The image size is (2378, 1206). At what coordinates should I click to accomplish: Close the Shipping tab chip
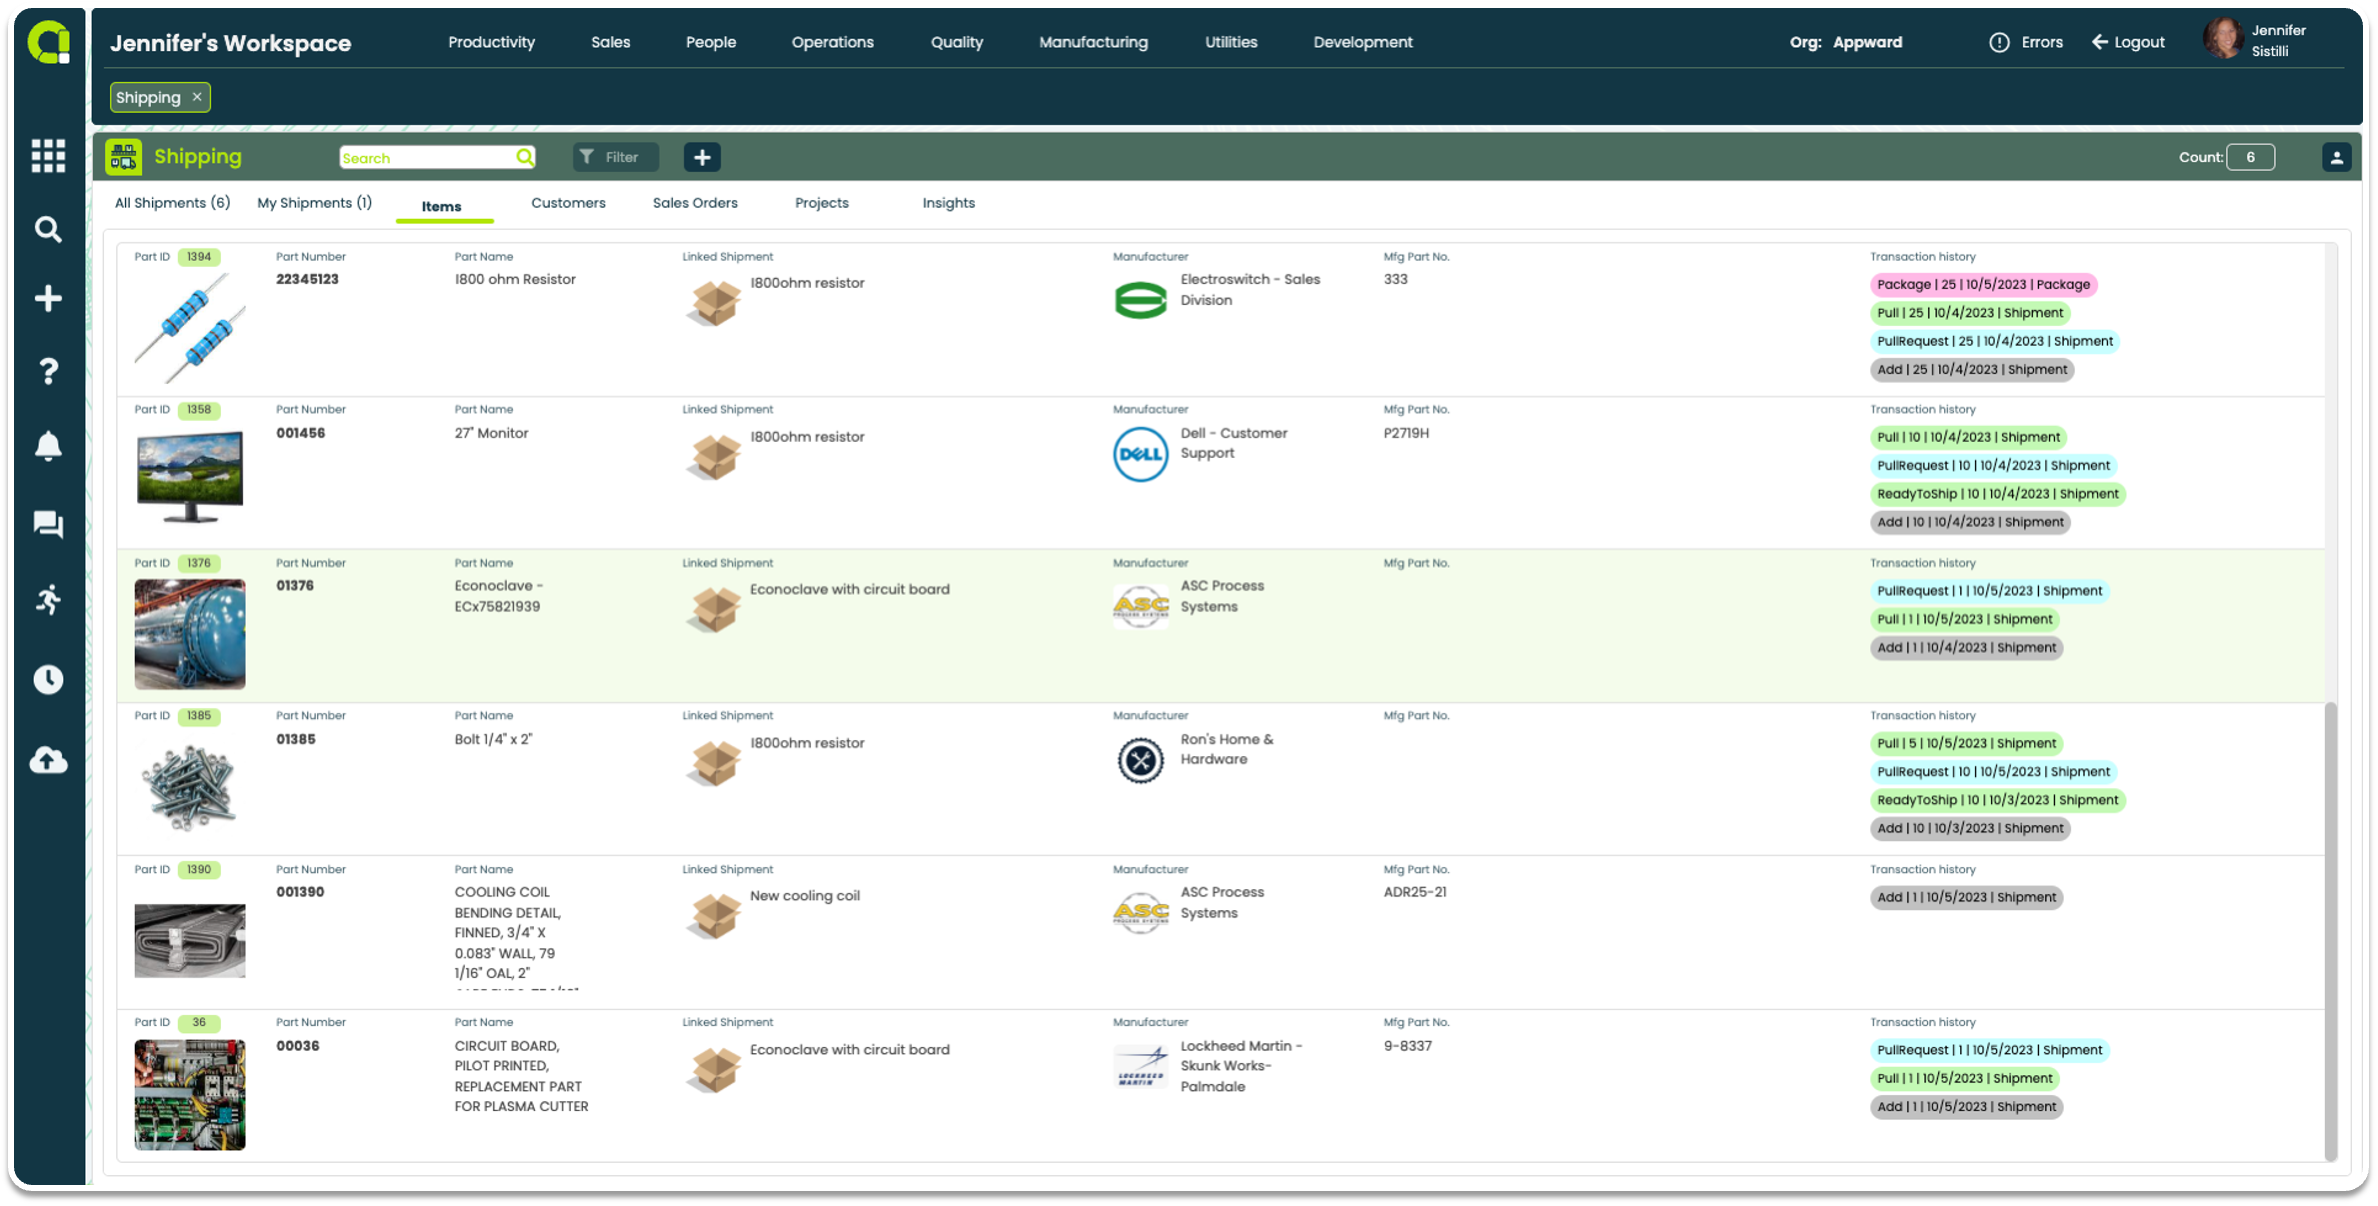point(197,97)
